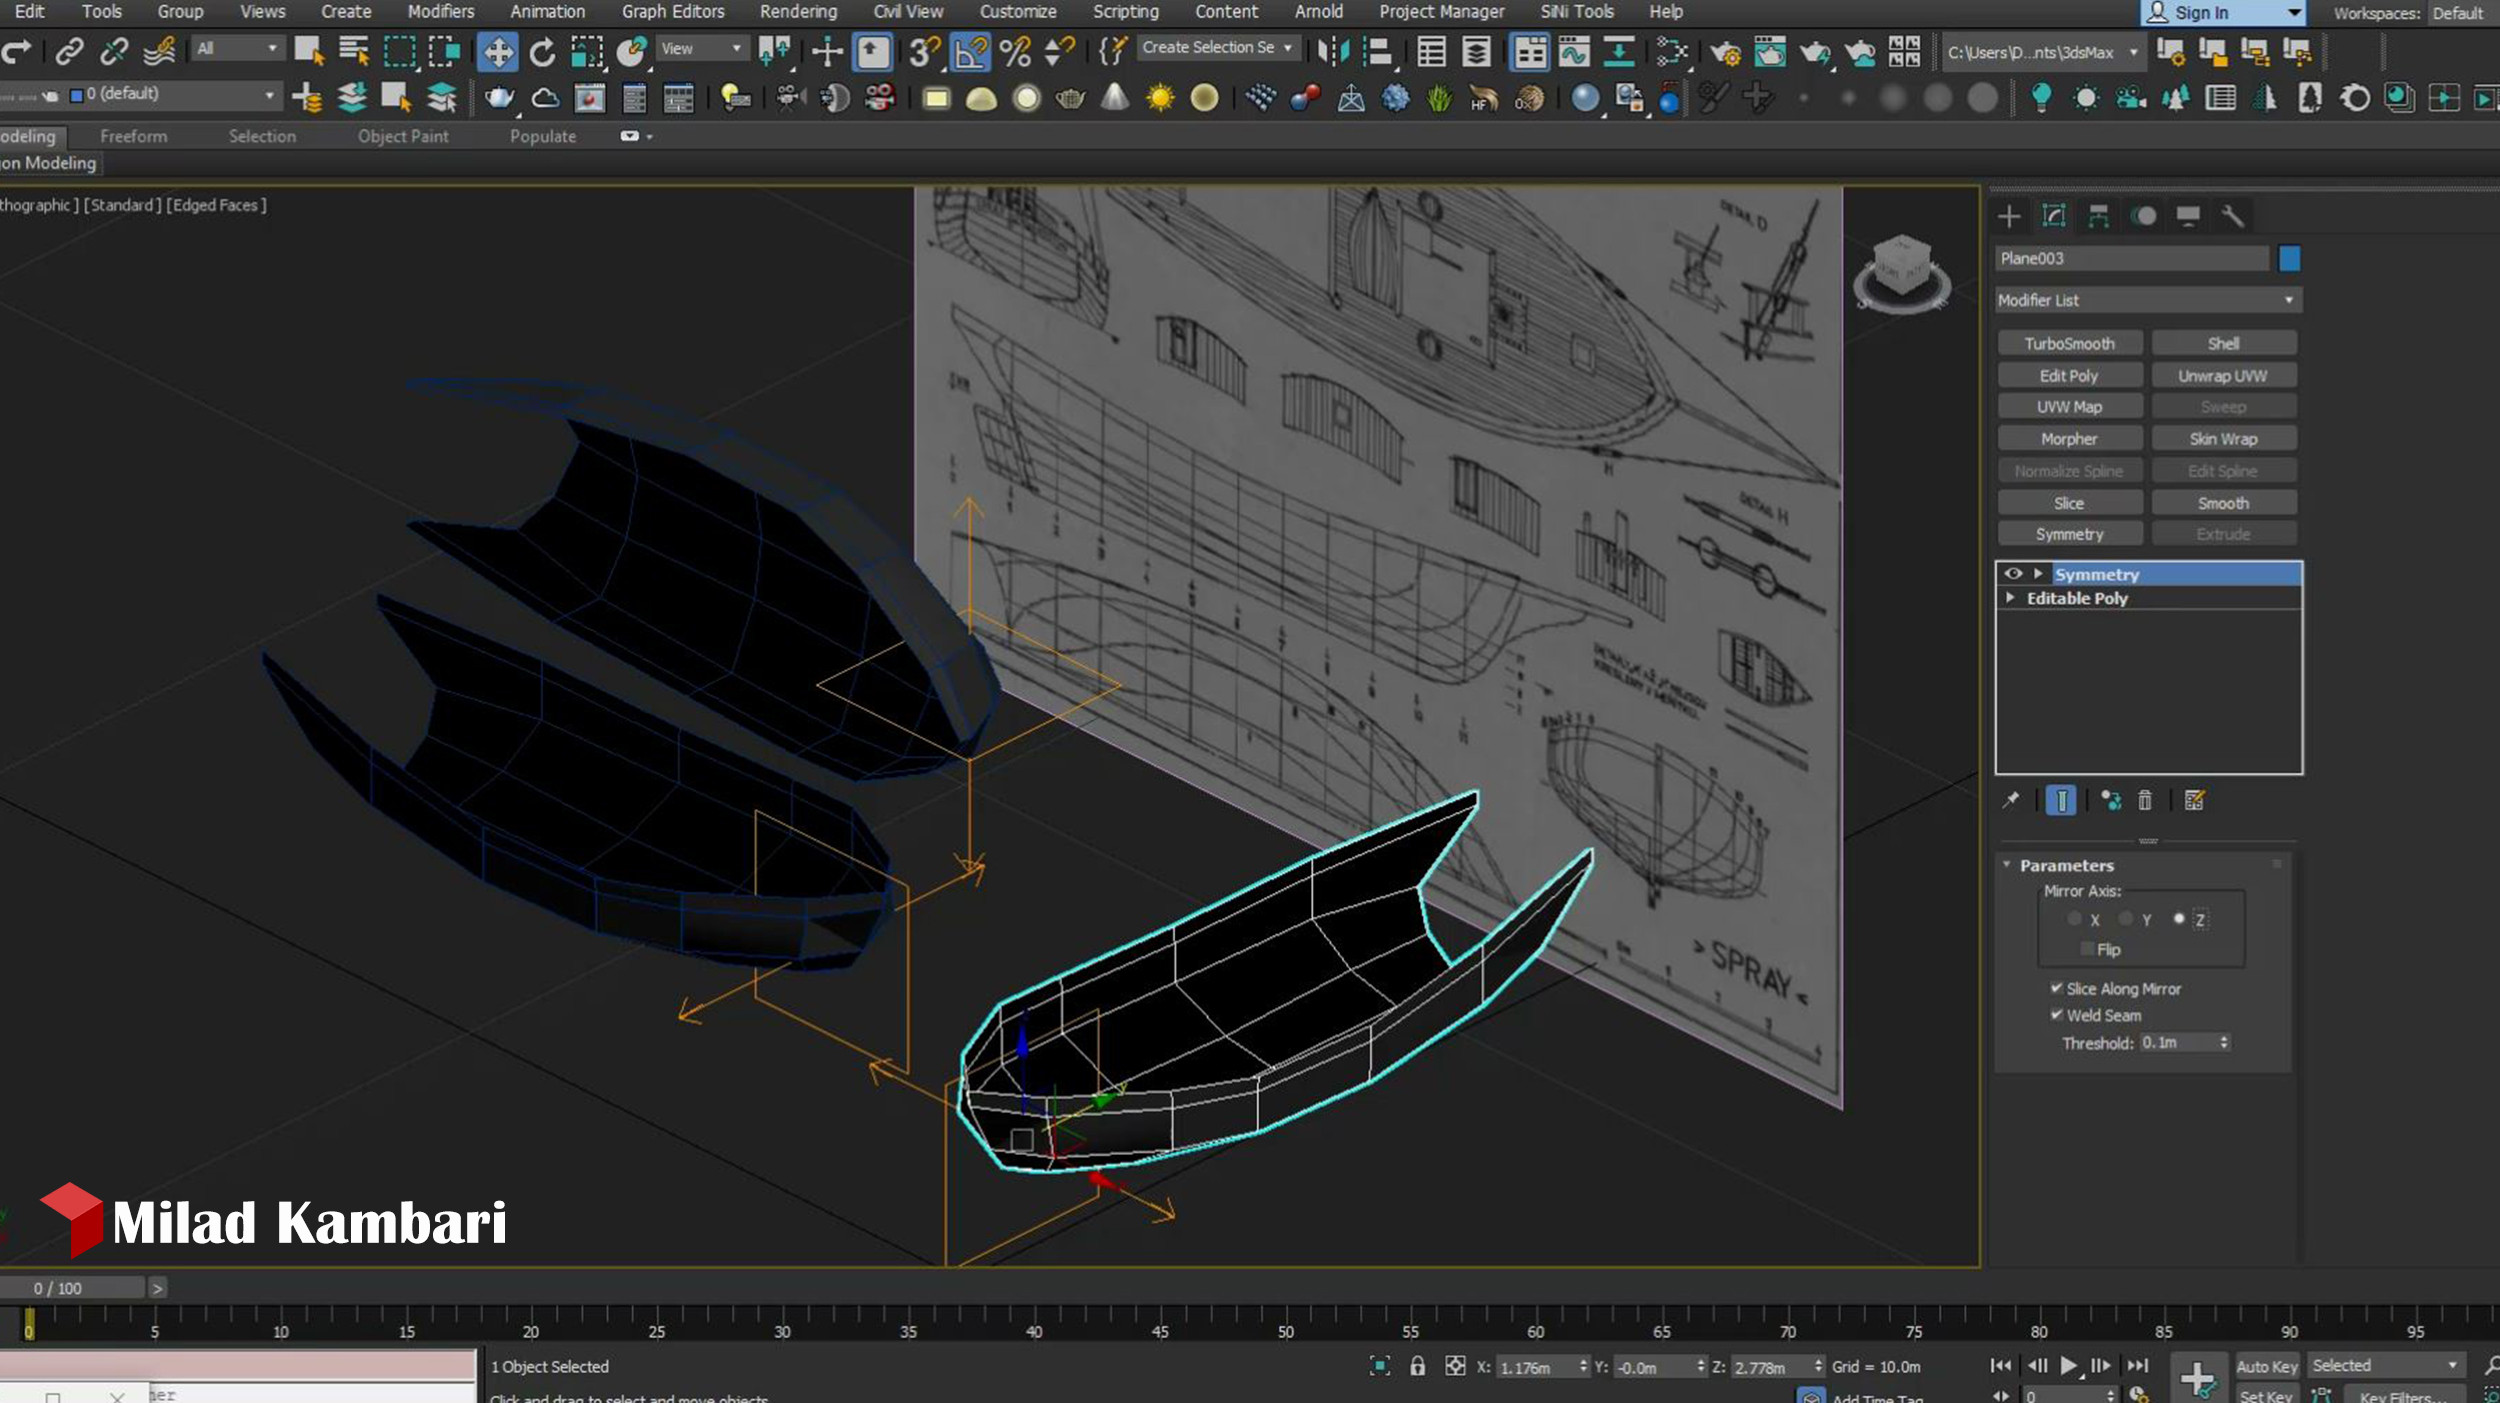Switch to the Freeform ribbon tab
2500x1403 pixels.
133,136
